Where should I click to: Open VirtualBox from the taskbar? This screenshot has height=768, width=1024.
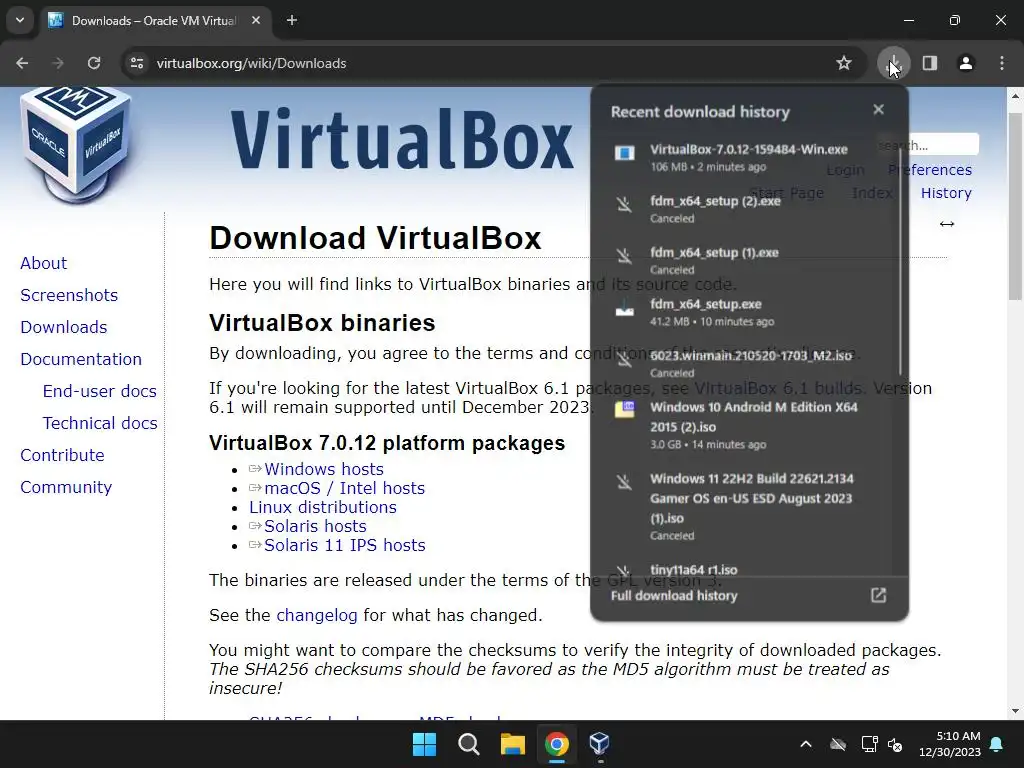pos(600,744)
